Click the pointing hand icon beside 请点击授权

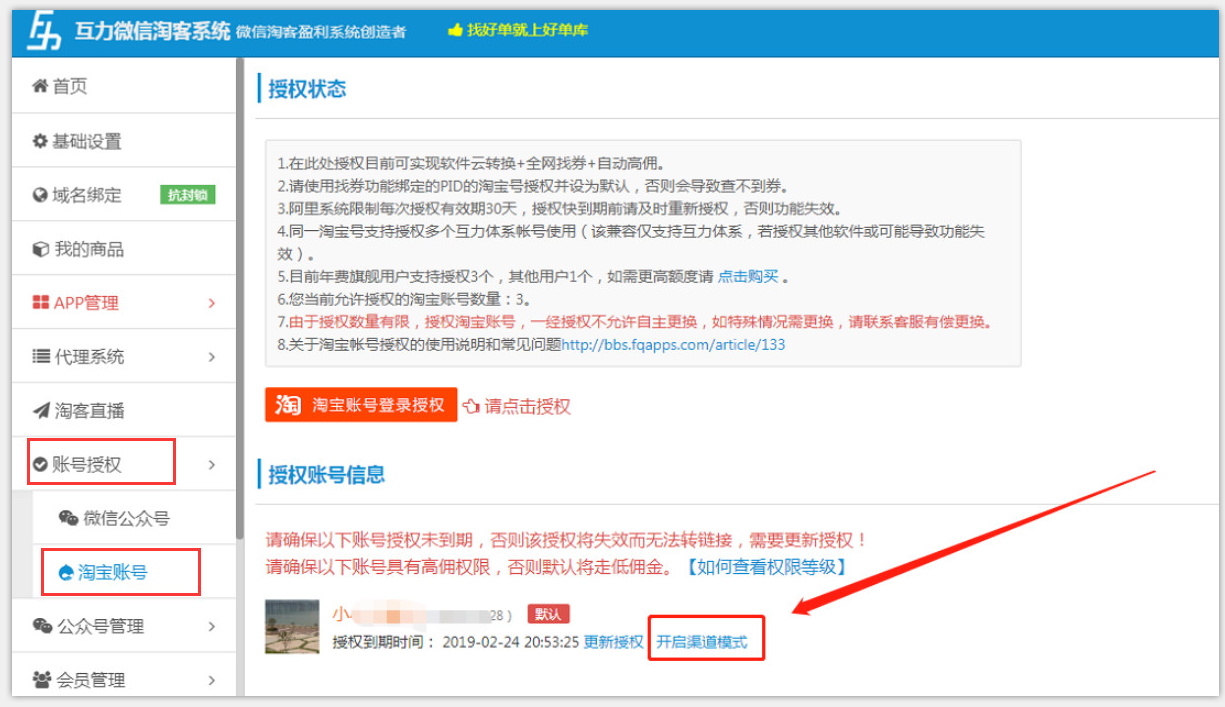point(471,406)
